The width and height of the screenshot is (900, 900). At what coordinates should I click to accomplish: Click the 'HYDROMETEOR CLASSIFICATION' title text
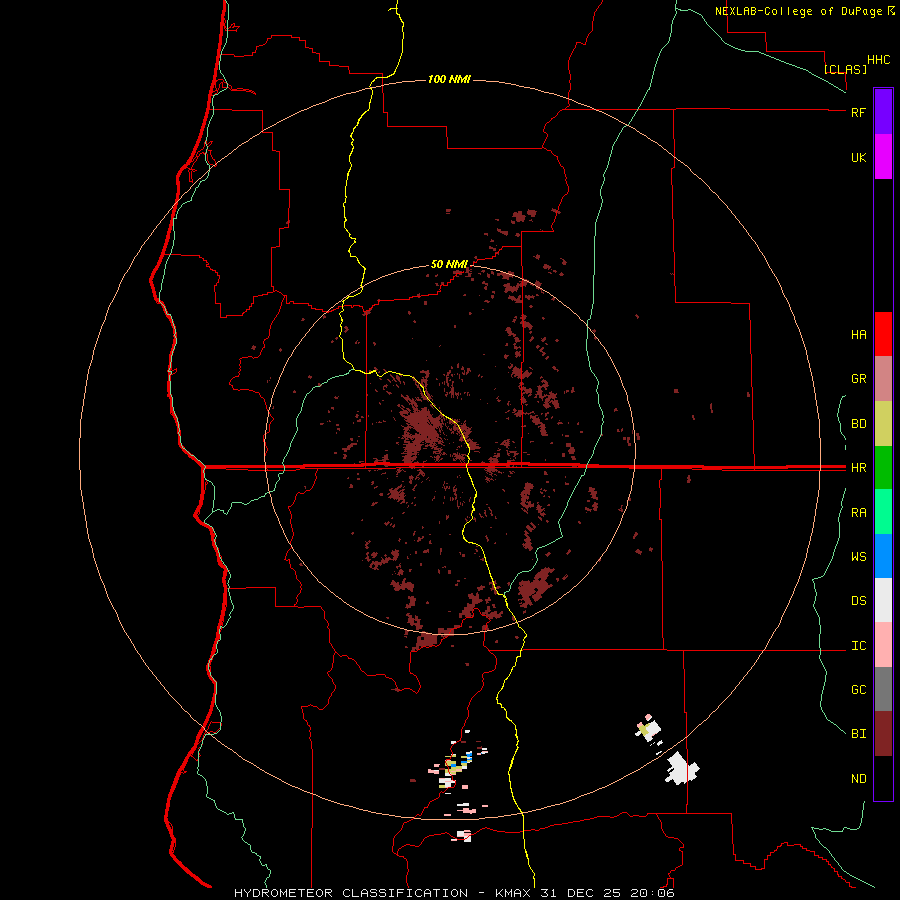(351, 893)
